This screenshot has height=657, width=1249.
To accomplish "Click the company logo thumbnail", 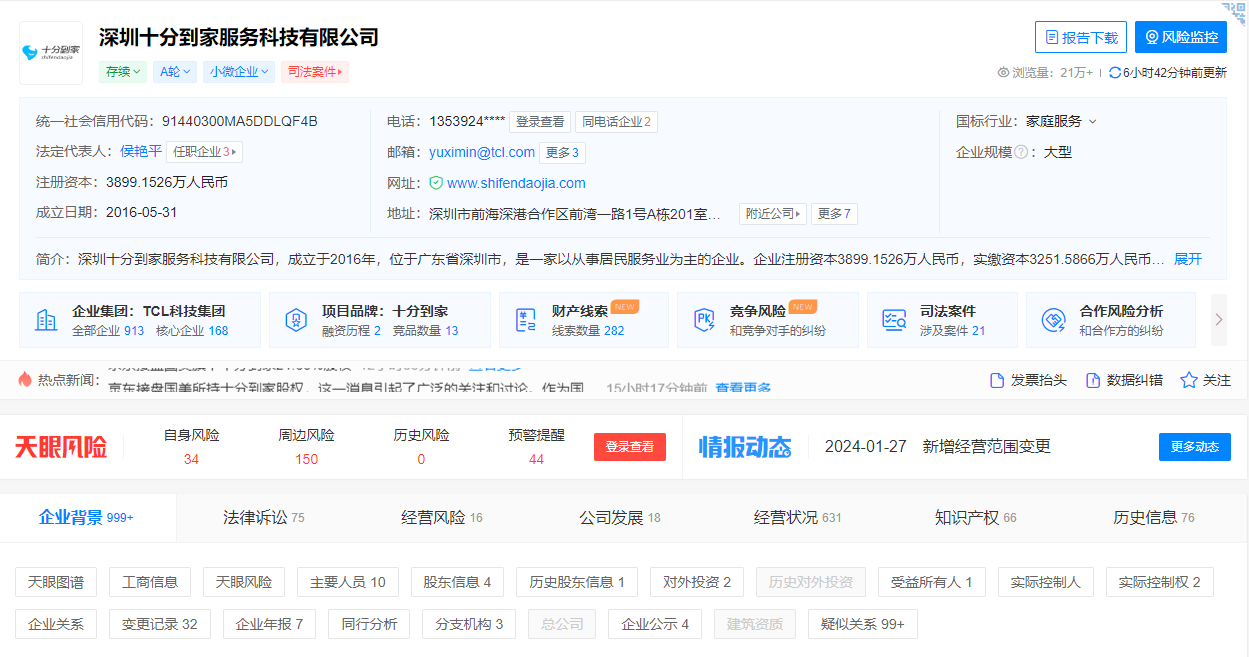I will 51,53.
